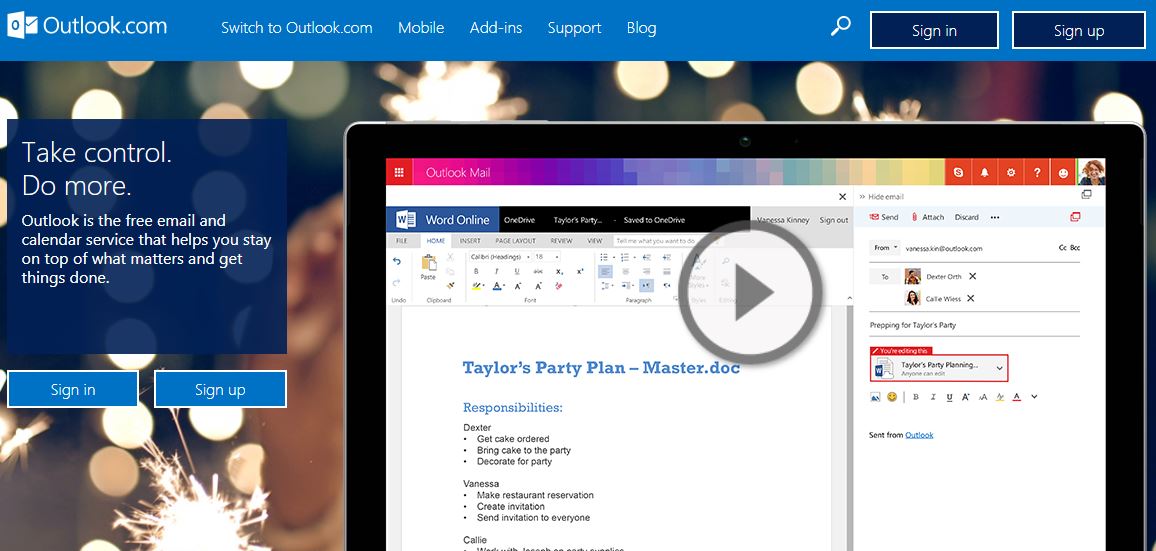Click the insert picture icon in email editor
The image size is (1156, 551).
coord(875,397)
